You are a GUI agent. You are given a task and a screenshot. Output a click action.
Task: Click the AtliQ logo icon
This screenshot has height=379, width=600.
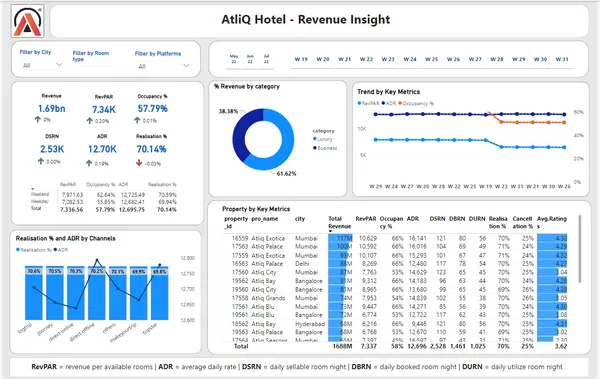(28, 21)
